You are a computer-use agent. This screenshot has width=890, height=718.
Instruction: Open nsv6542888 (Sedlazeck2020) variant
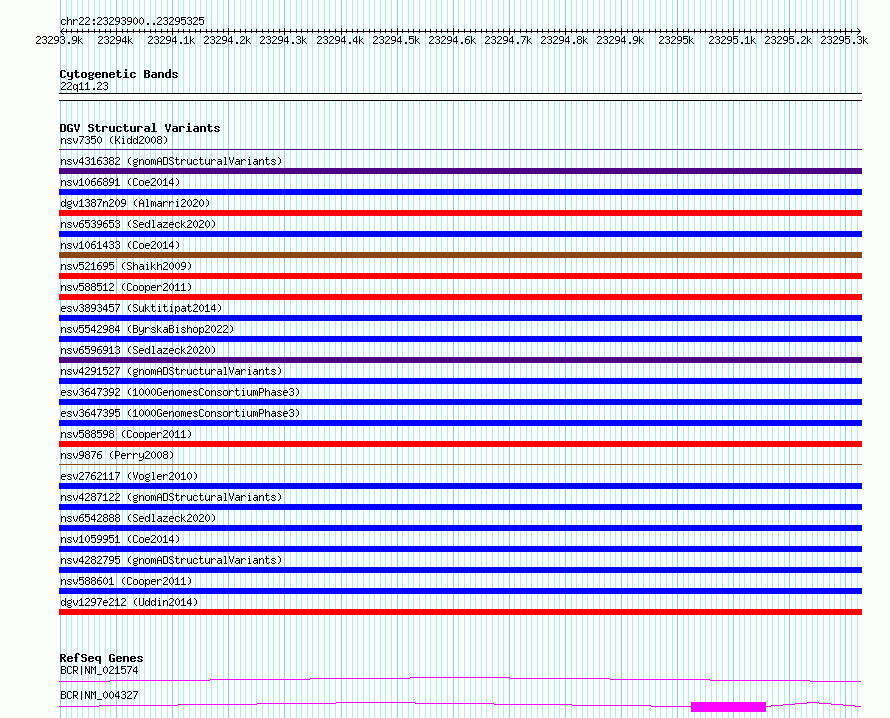(138, 518)
